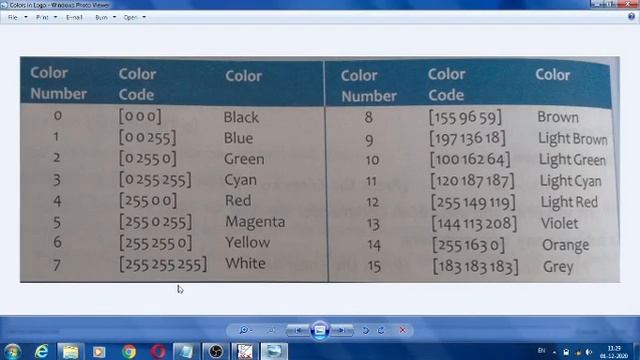Click the code "[255 0 255]"
Image resolution: width=640 pixels, height=360 pixels.
(156, 222)
